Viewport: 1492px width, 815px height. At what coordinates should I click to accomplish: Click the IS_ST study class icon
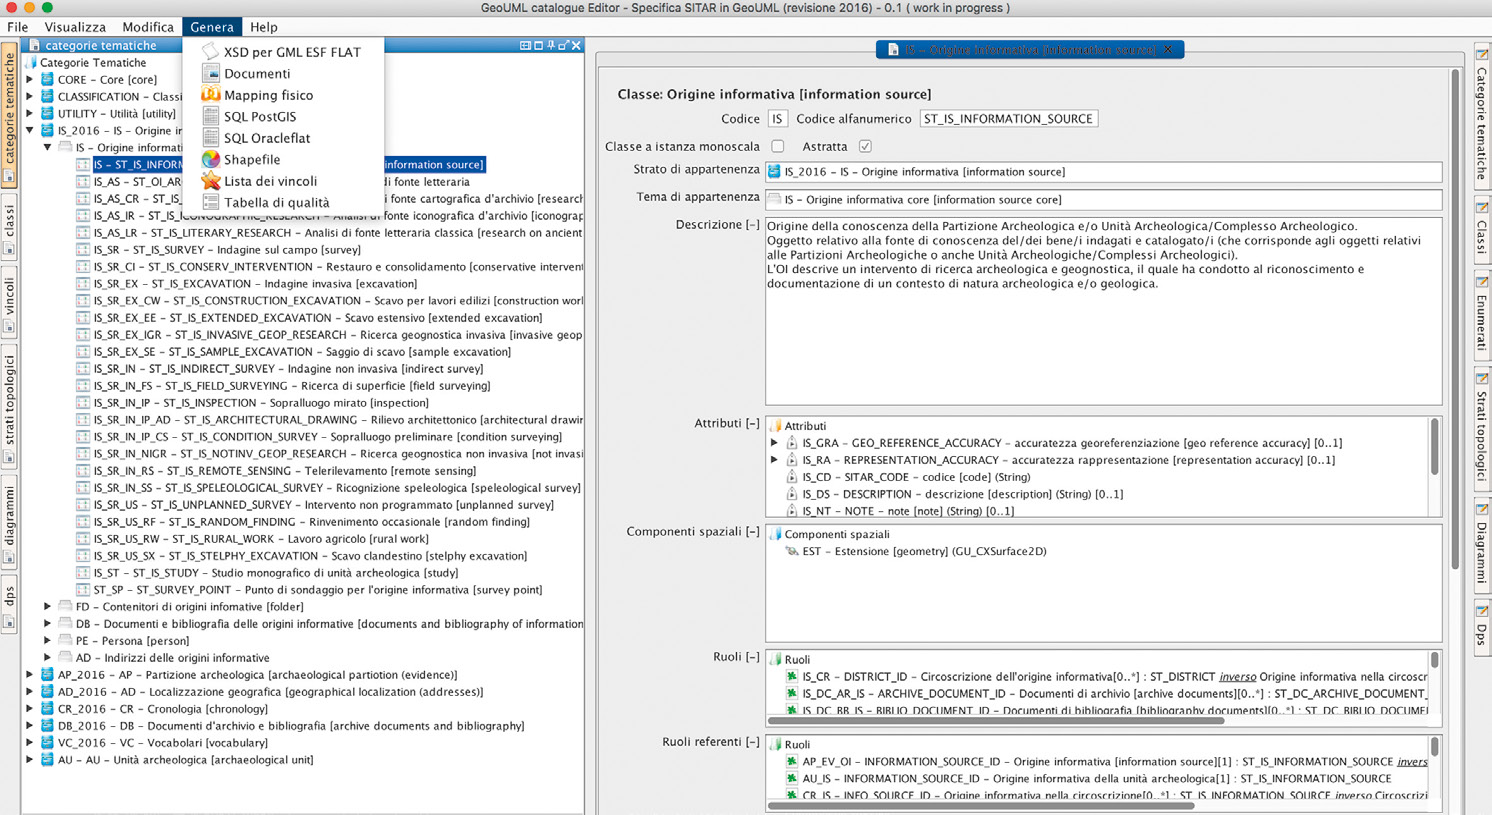[x=83, y=572]
